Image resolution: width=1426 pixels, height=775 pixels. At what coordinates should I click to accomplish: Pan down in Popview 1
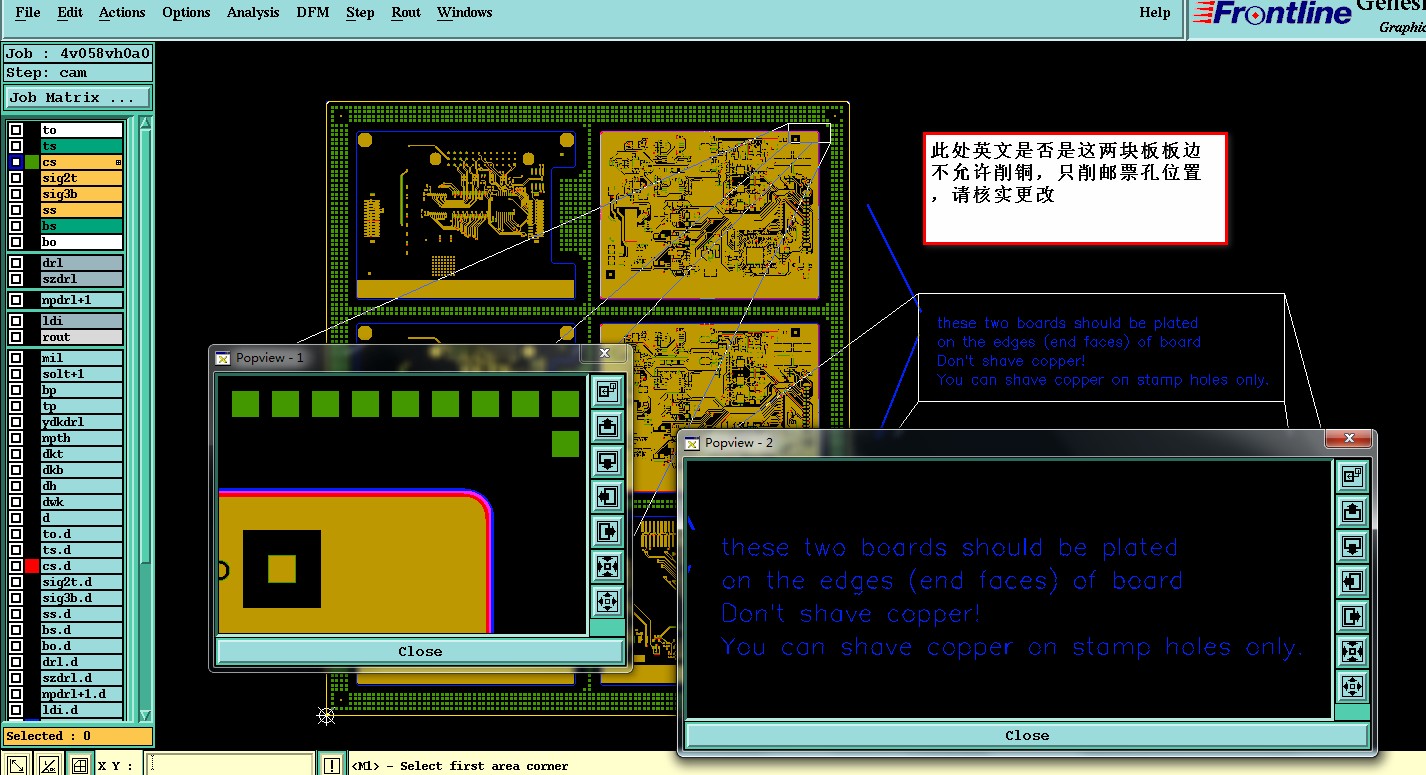(606, 461)
